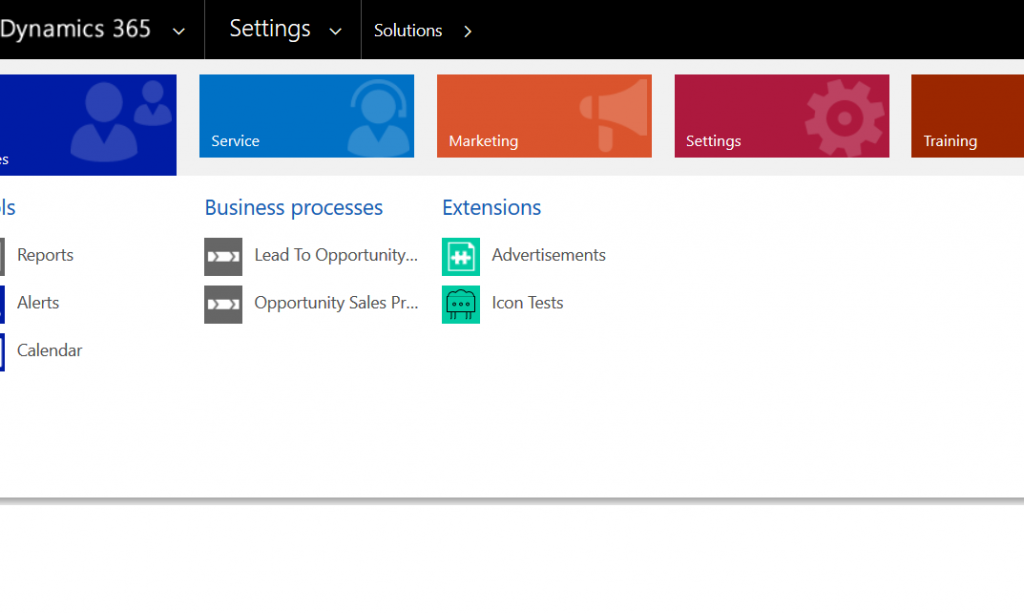Open the Reports link

coord(45,255)
